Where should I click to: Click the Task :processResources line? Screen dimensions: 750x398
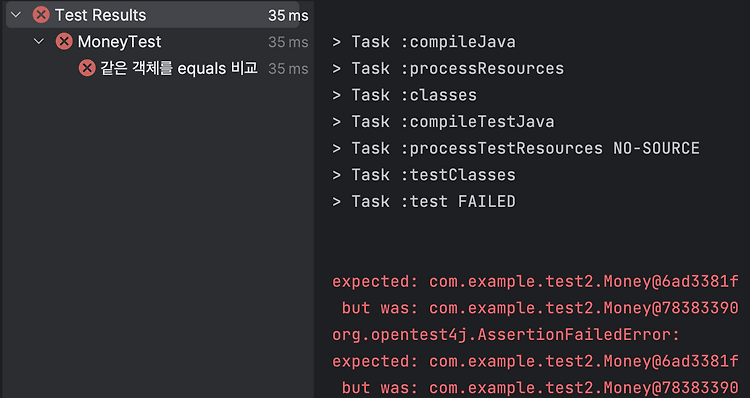coord(448,68)
